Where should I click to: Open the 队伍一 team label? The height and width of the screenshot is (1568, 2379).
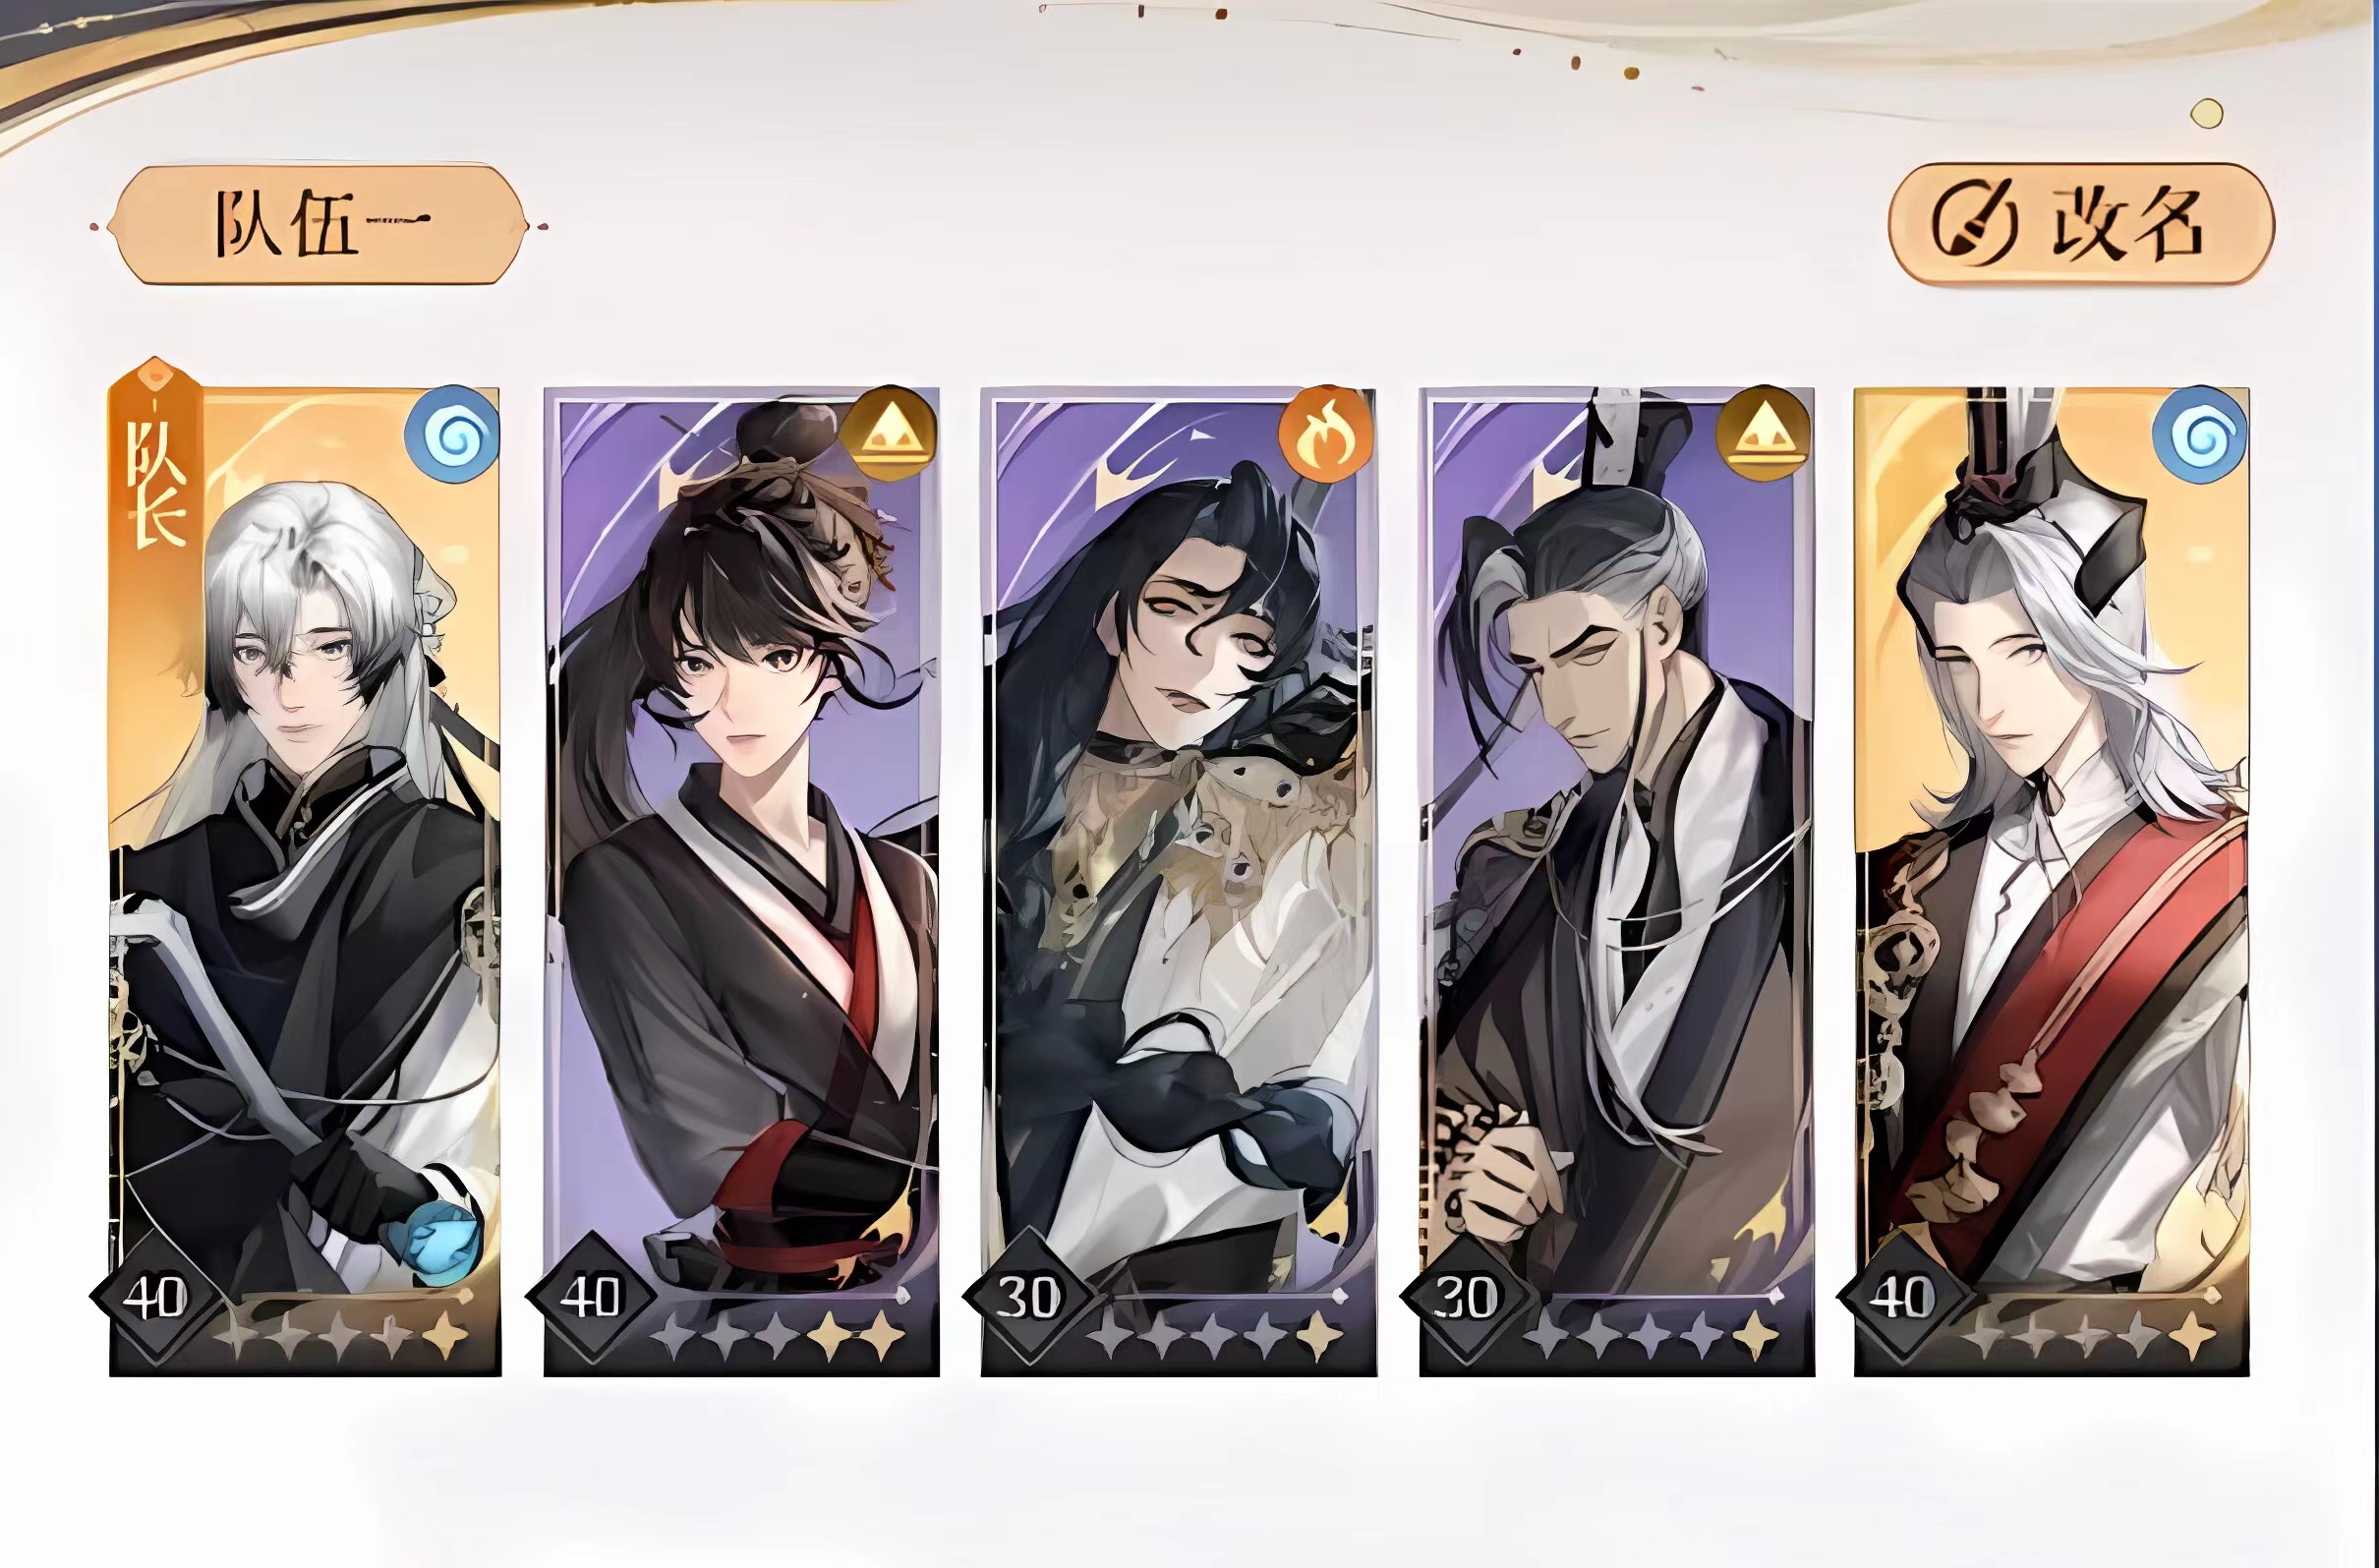pos(320,225)
